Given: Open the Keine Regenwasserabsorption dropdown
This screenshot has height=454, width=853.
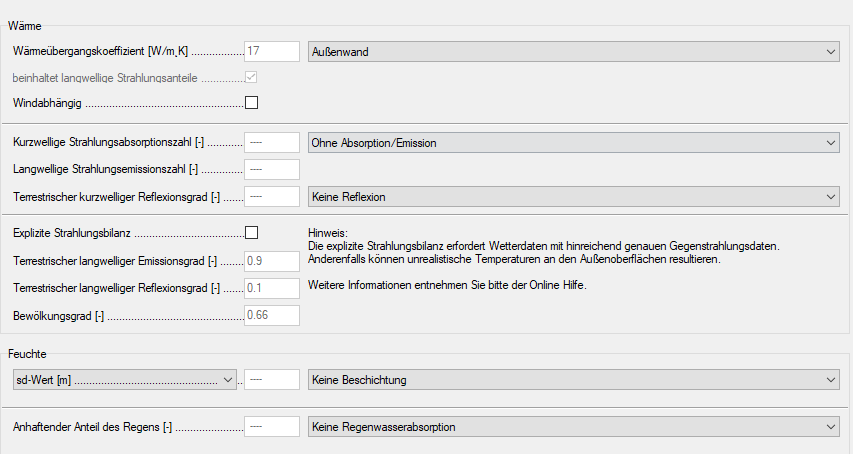Looking at the screenshot, I should [574, 427].
